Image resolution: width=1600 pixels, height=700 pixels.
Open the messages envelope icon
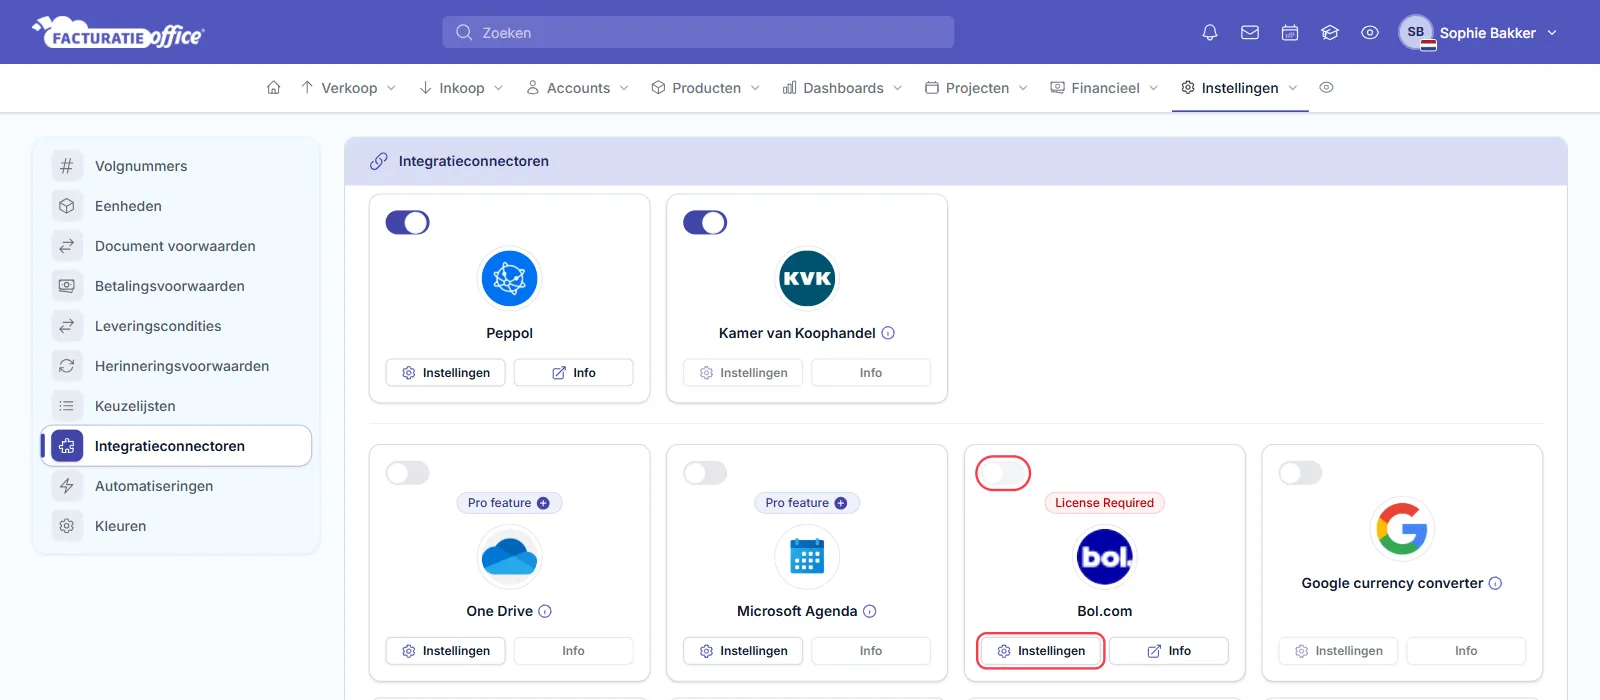pyautogui.click(x=1250, y=32)
